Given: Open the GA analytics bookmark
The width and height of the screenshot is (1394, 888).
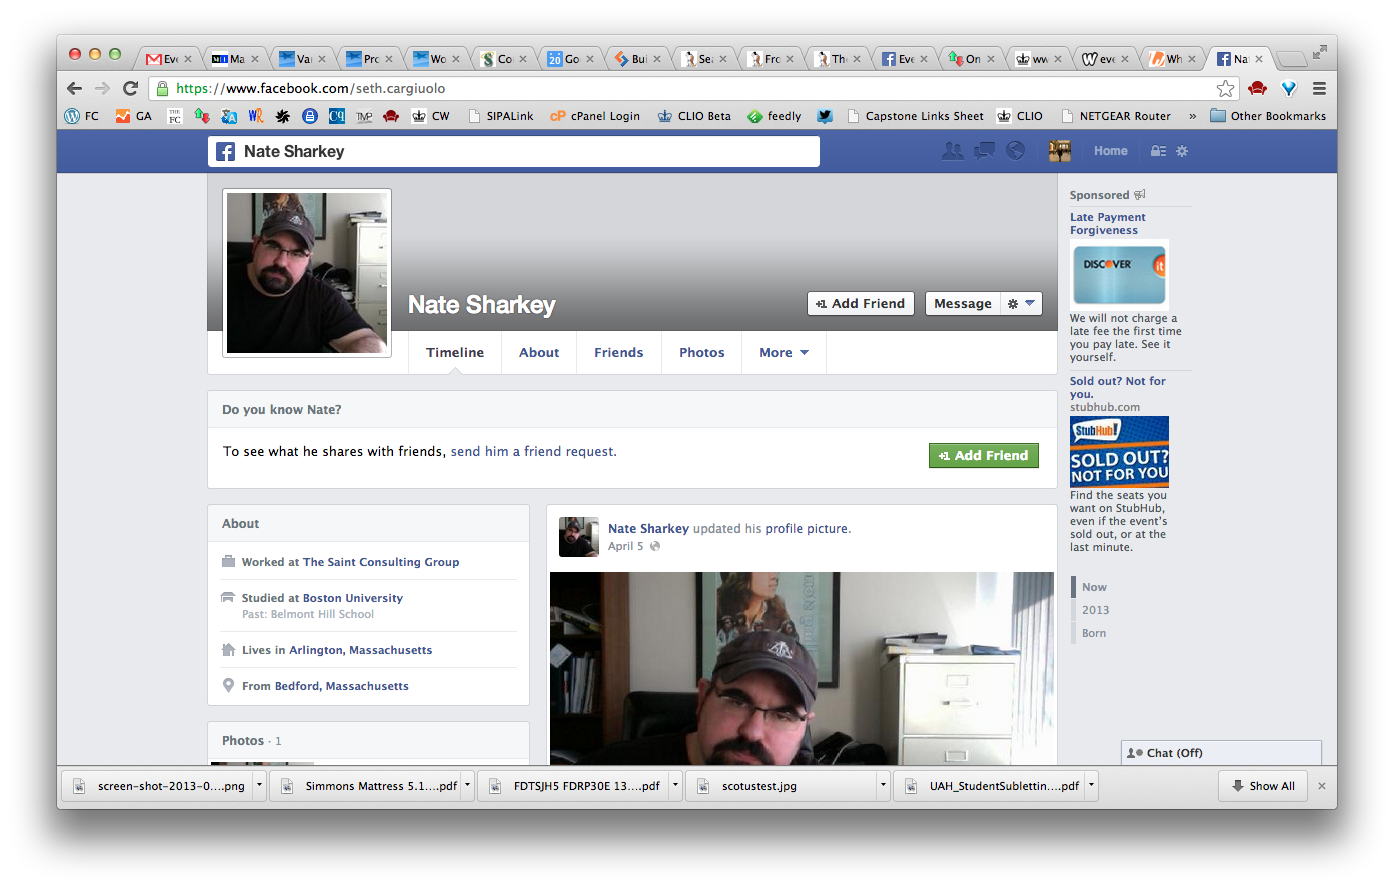Looking at the screenshot, I should click(x=133, y=116).
